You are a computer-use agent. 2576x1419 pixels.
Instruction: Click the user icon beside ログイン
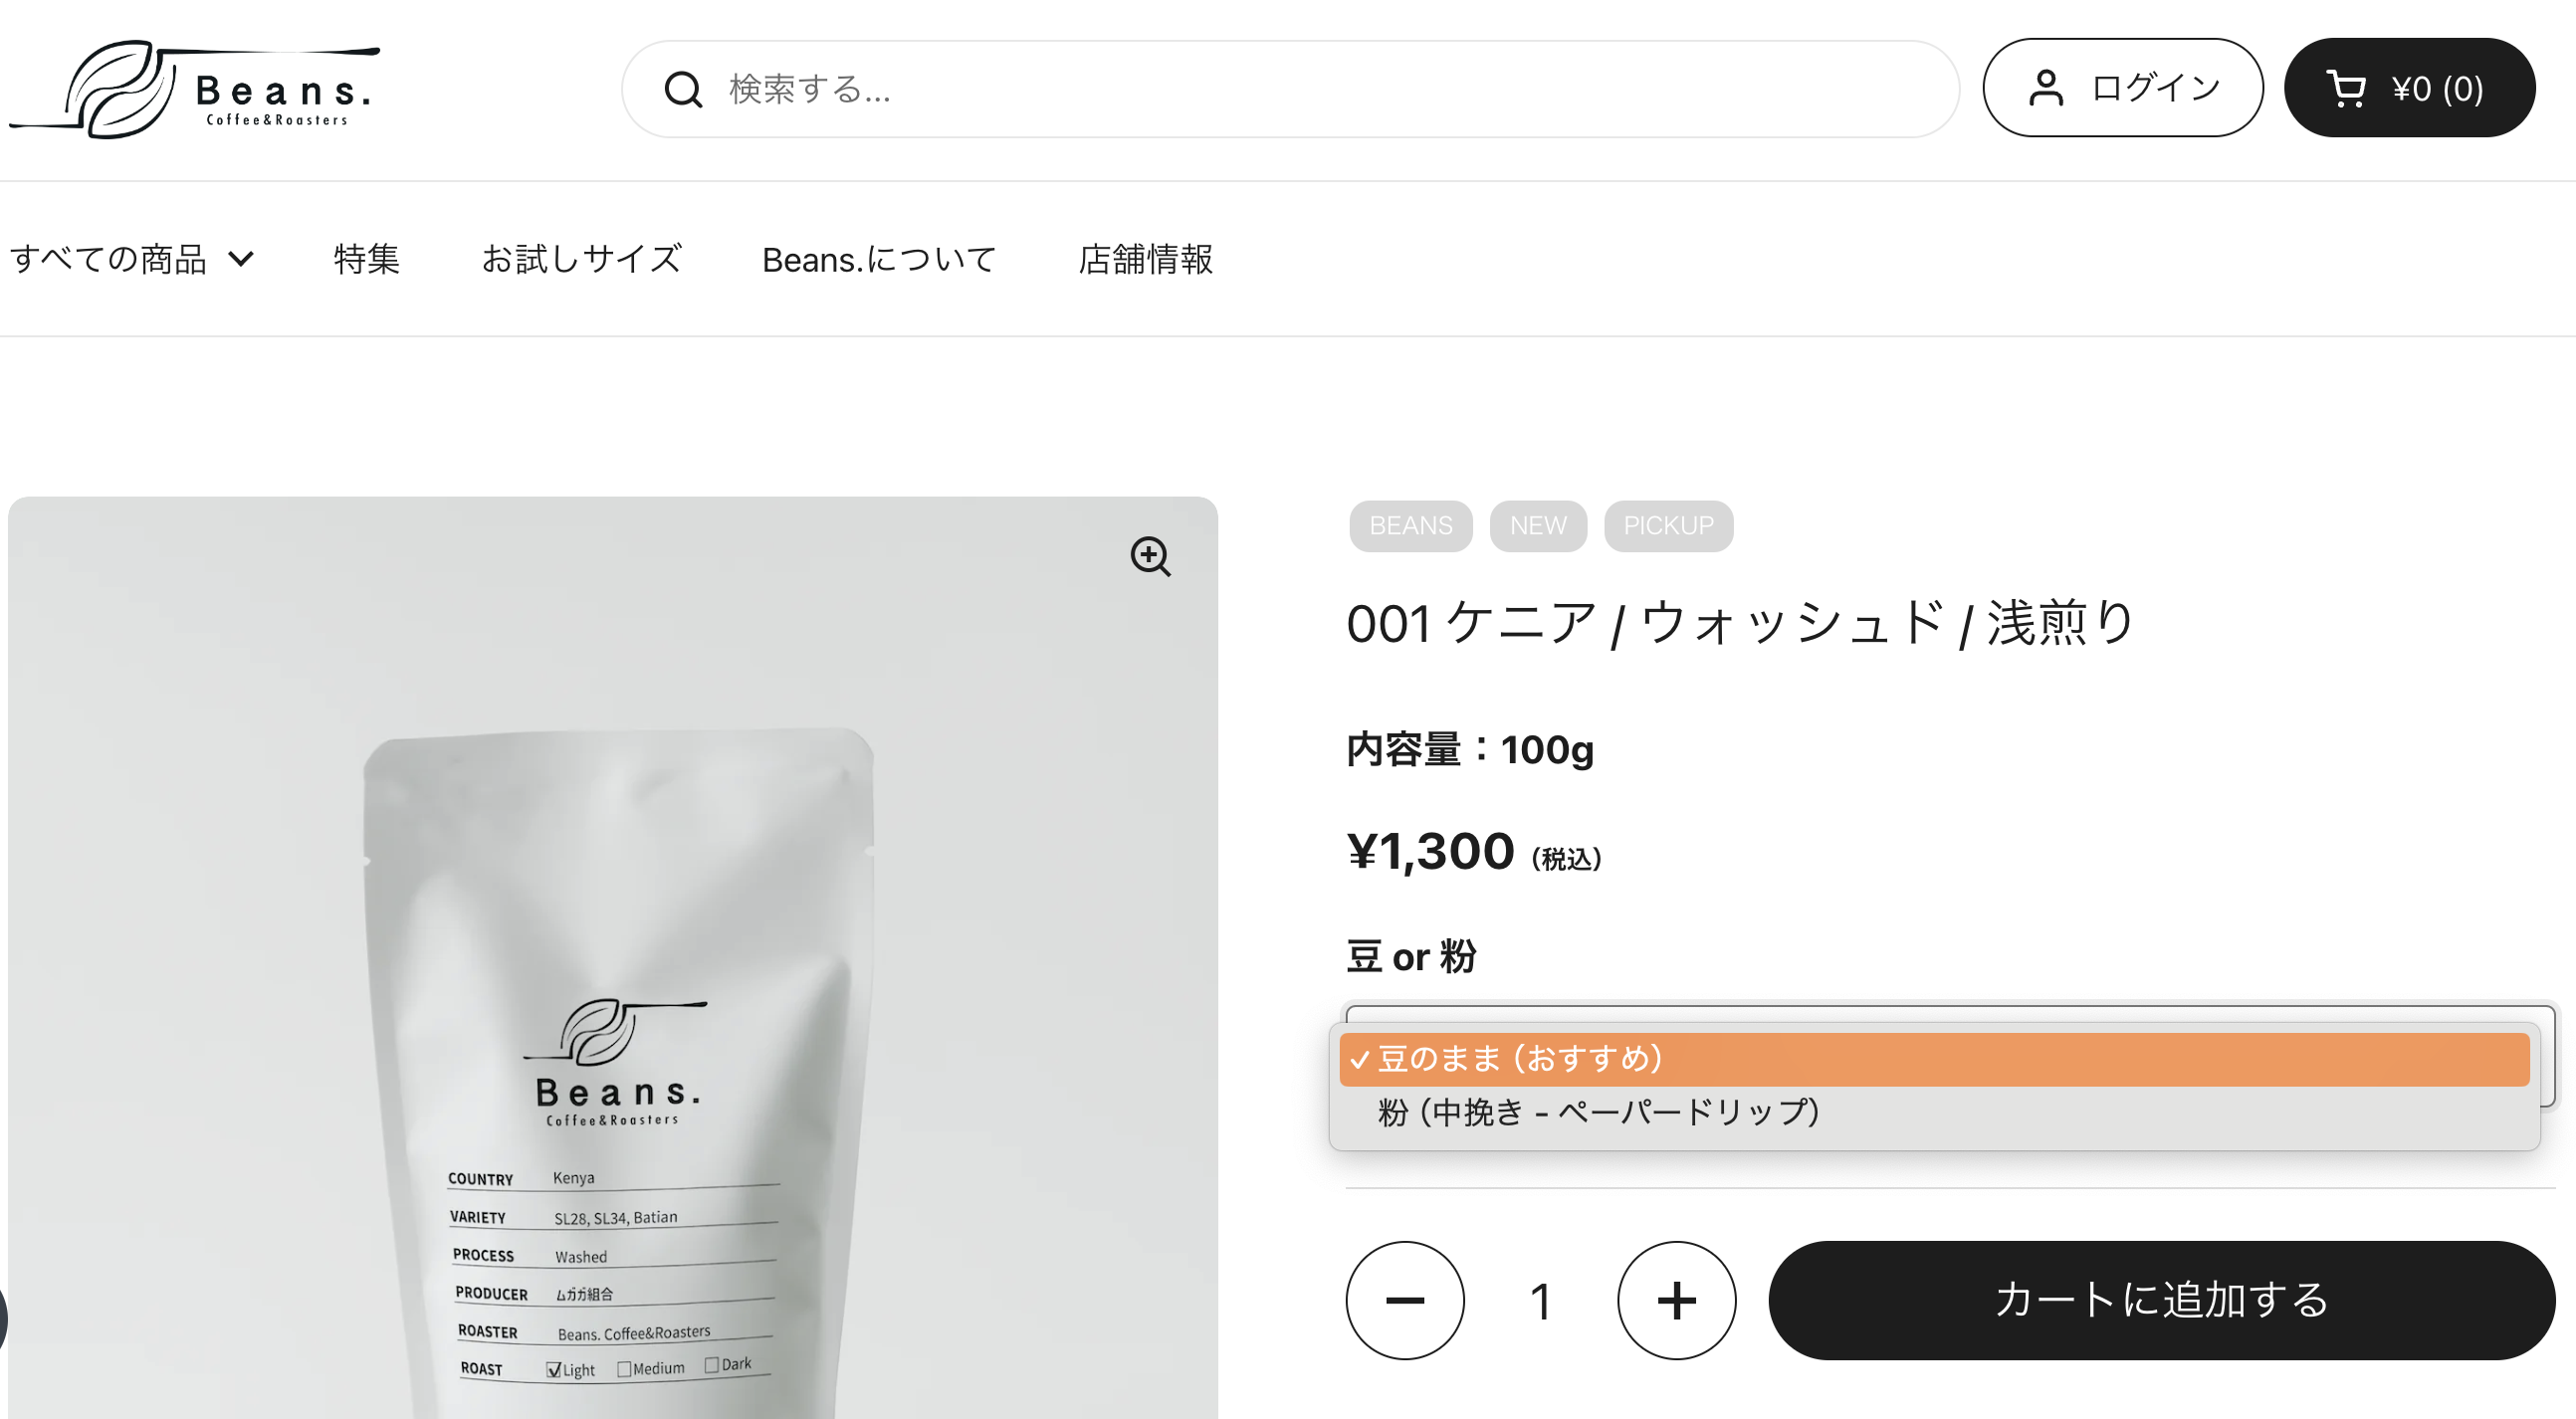pos(2045,88)
